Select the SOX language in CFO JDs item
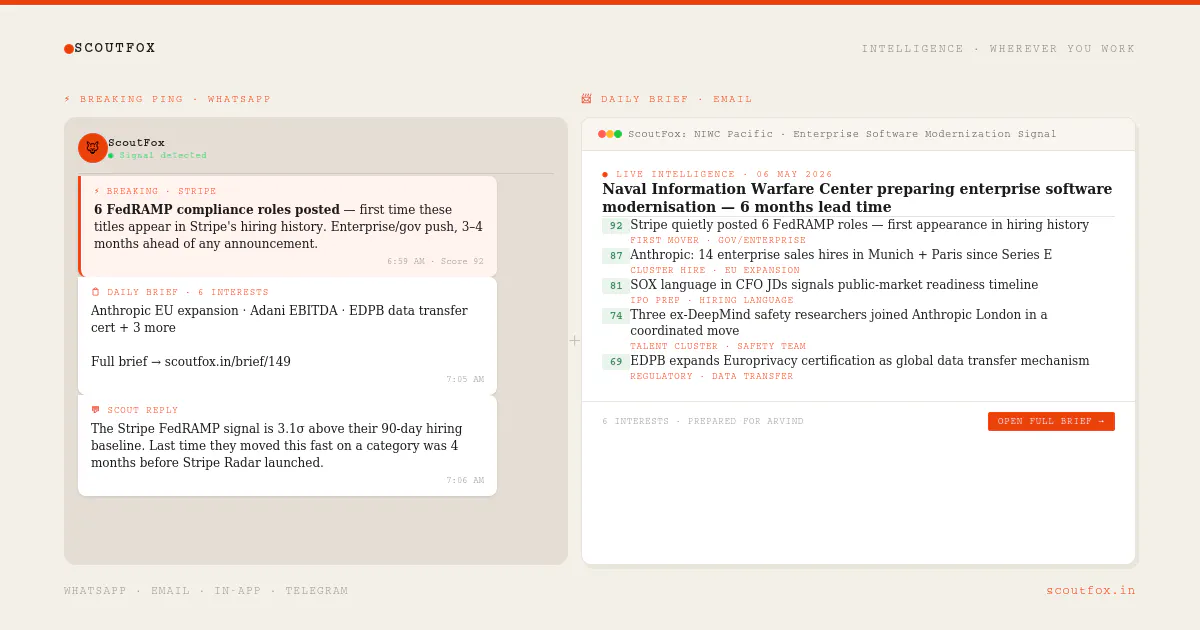The image size is (1200, 630). point(834,285)
